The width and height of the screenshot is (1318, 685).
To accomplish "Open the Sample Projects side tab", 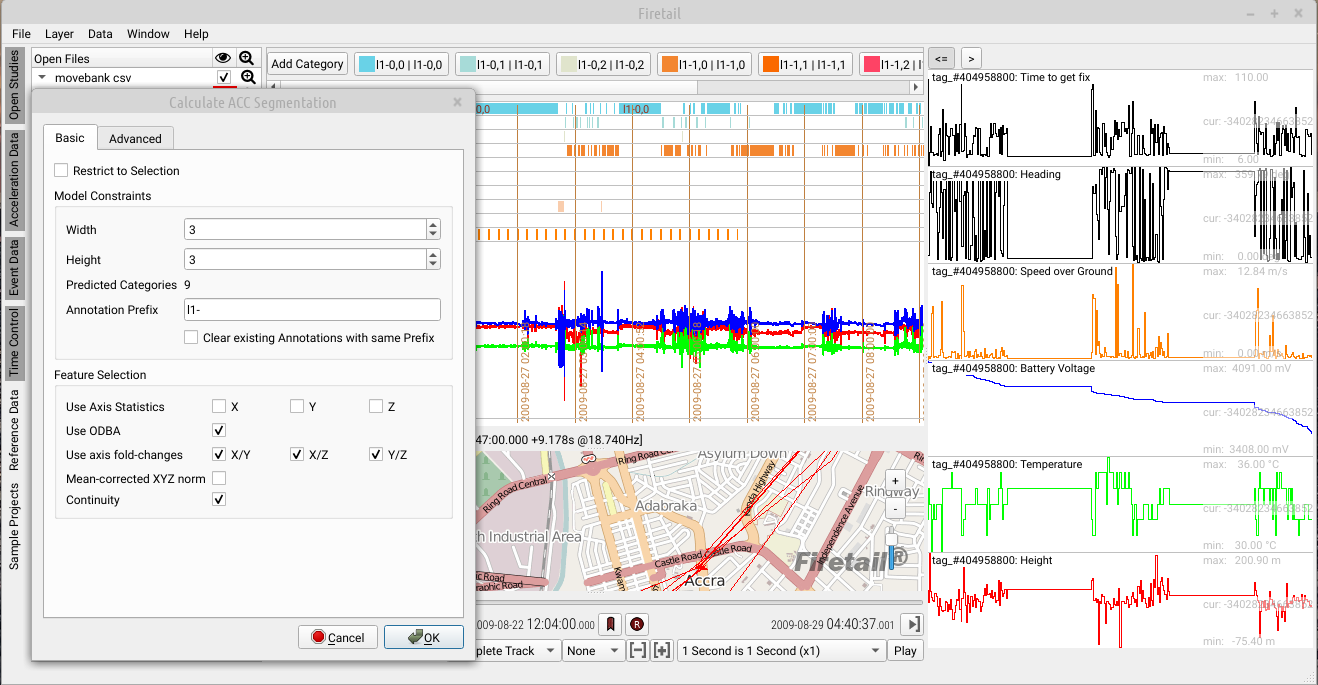I will point(14,526).
